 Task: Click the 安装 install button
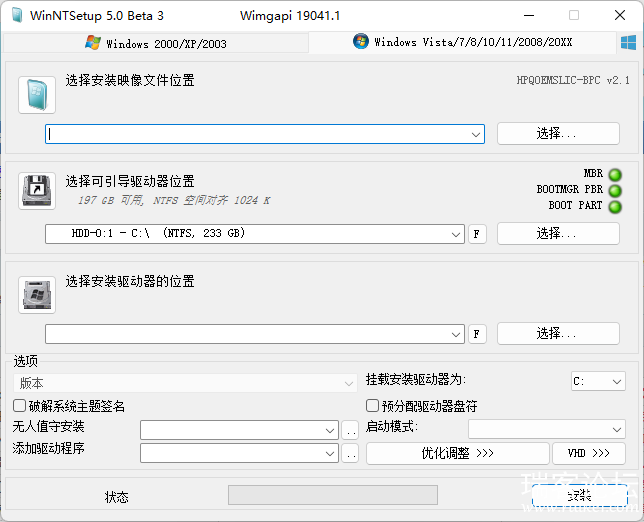[580, 495]
